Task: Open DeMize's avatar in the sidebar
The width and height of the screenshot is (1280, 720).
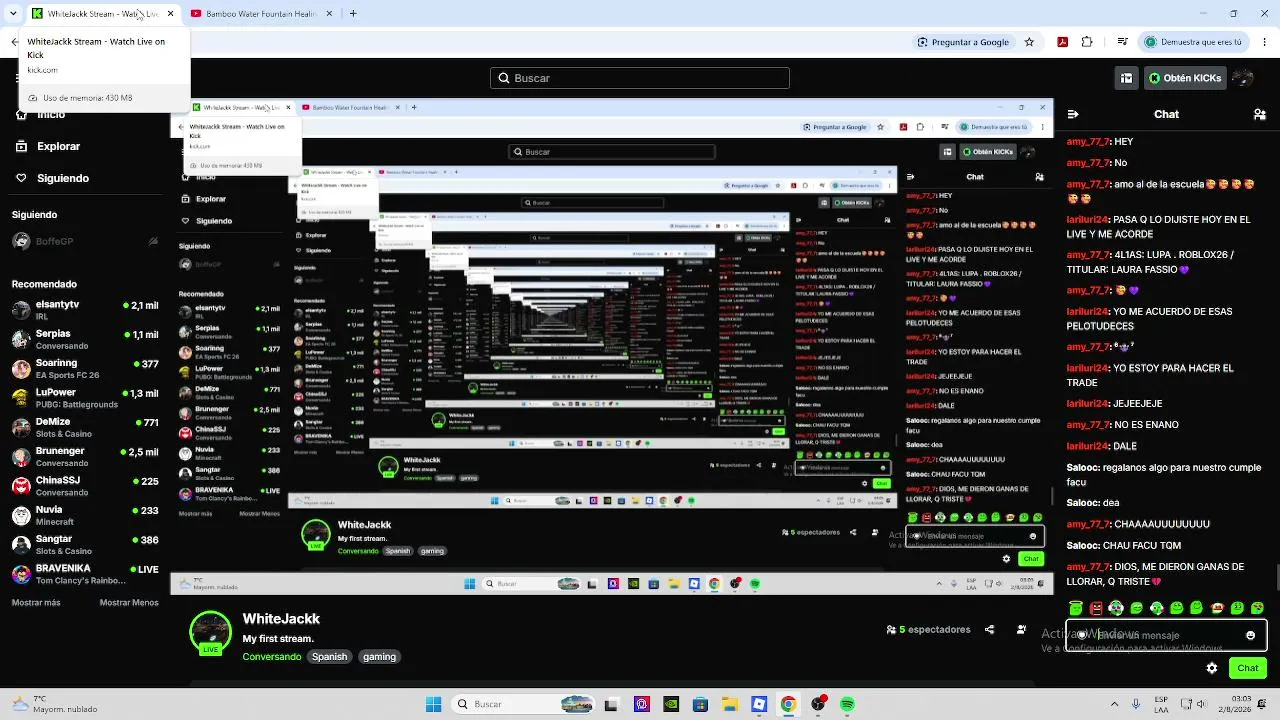Action: (21, 427)
